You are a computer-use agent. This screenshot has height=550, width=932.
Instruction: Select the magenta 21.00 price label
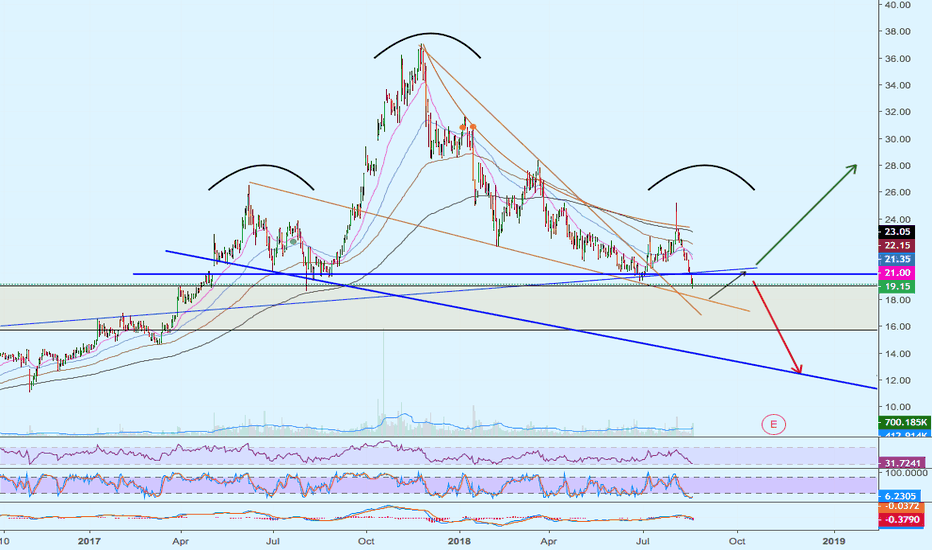coord(897,272)
